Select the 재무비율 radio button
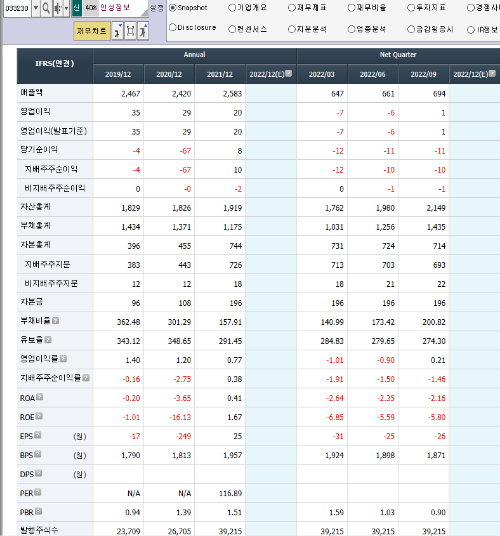500x536 pixels. (351, 8)
